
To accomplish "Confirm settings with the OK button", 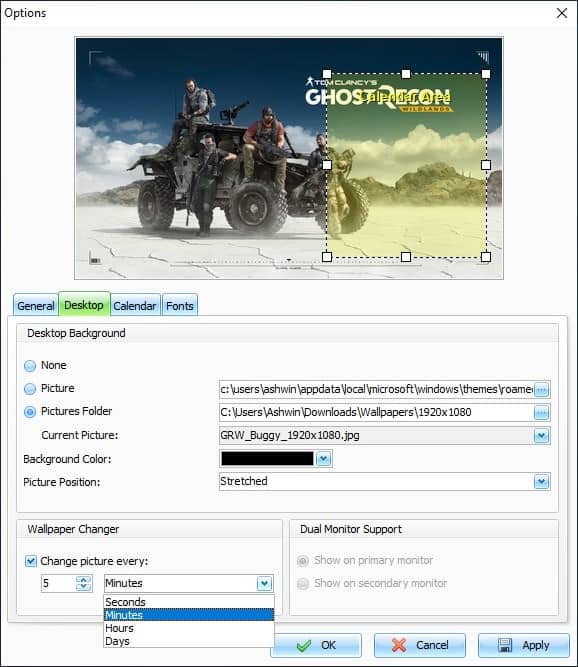I will coord(317,645).
